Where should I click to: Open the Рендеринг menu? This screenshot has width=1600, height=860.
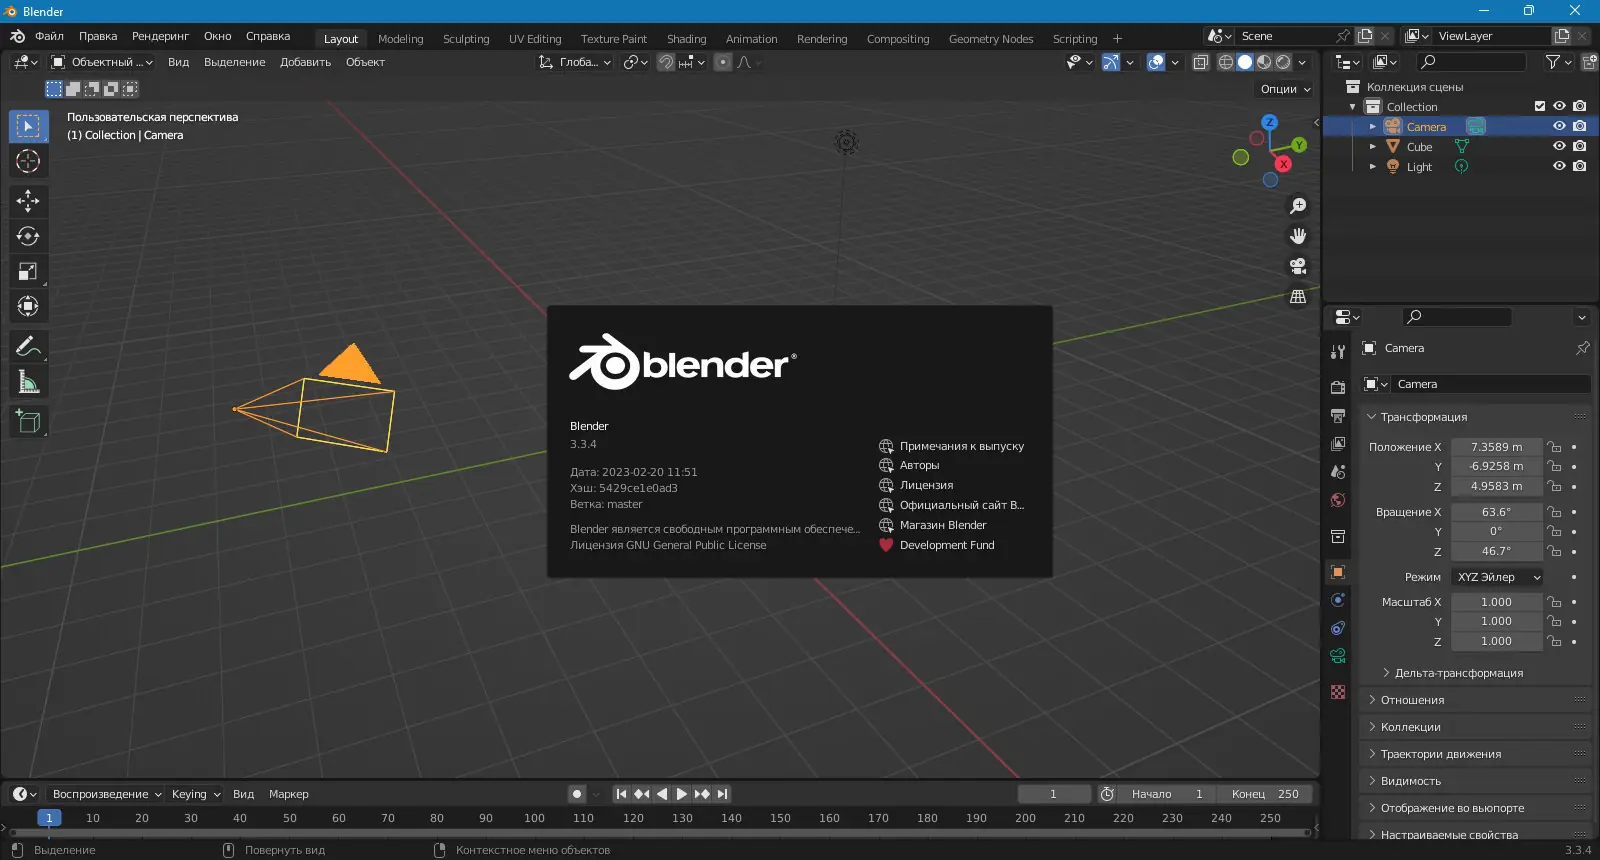coord(160,36)
